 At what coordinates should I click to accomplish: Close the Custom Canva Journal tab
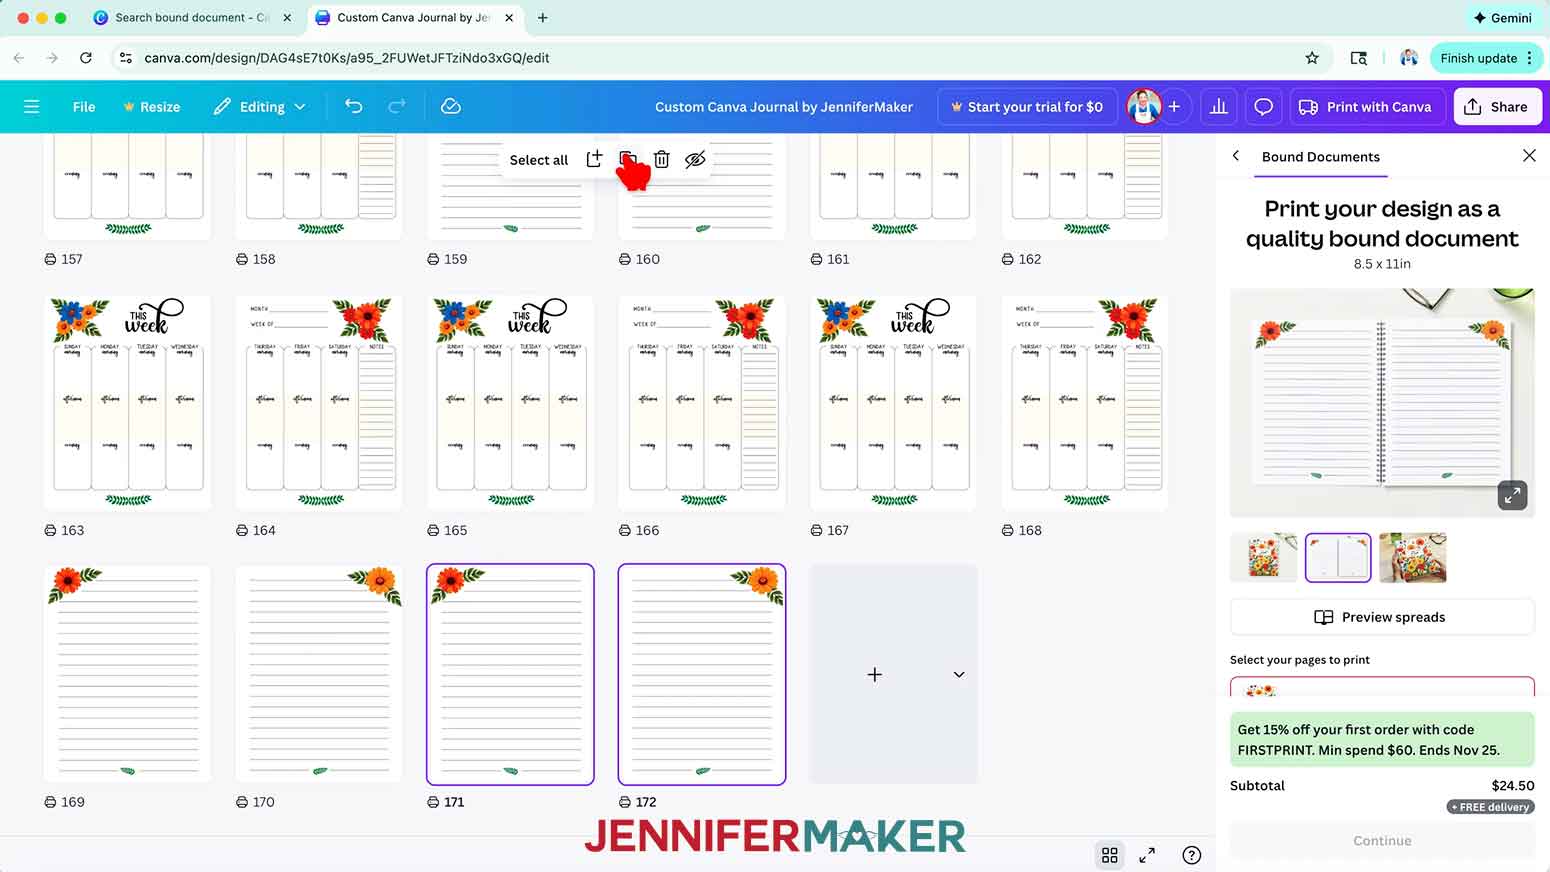pyautogui.click(x=509, y=18)
